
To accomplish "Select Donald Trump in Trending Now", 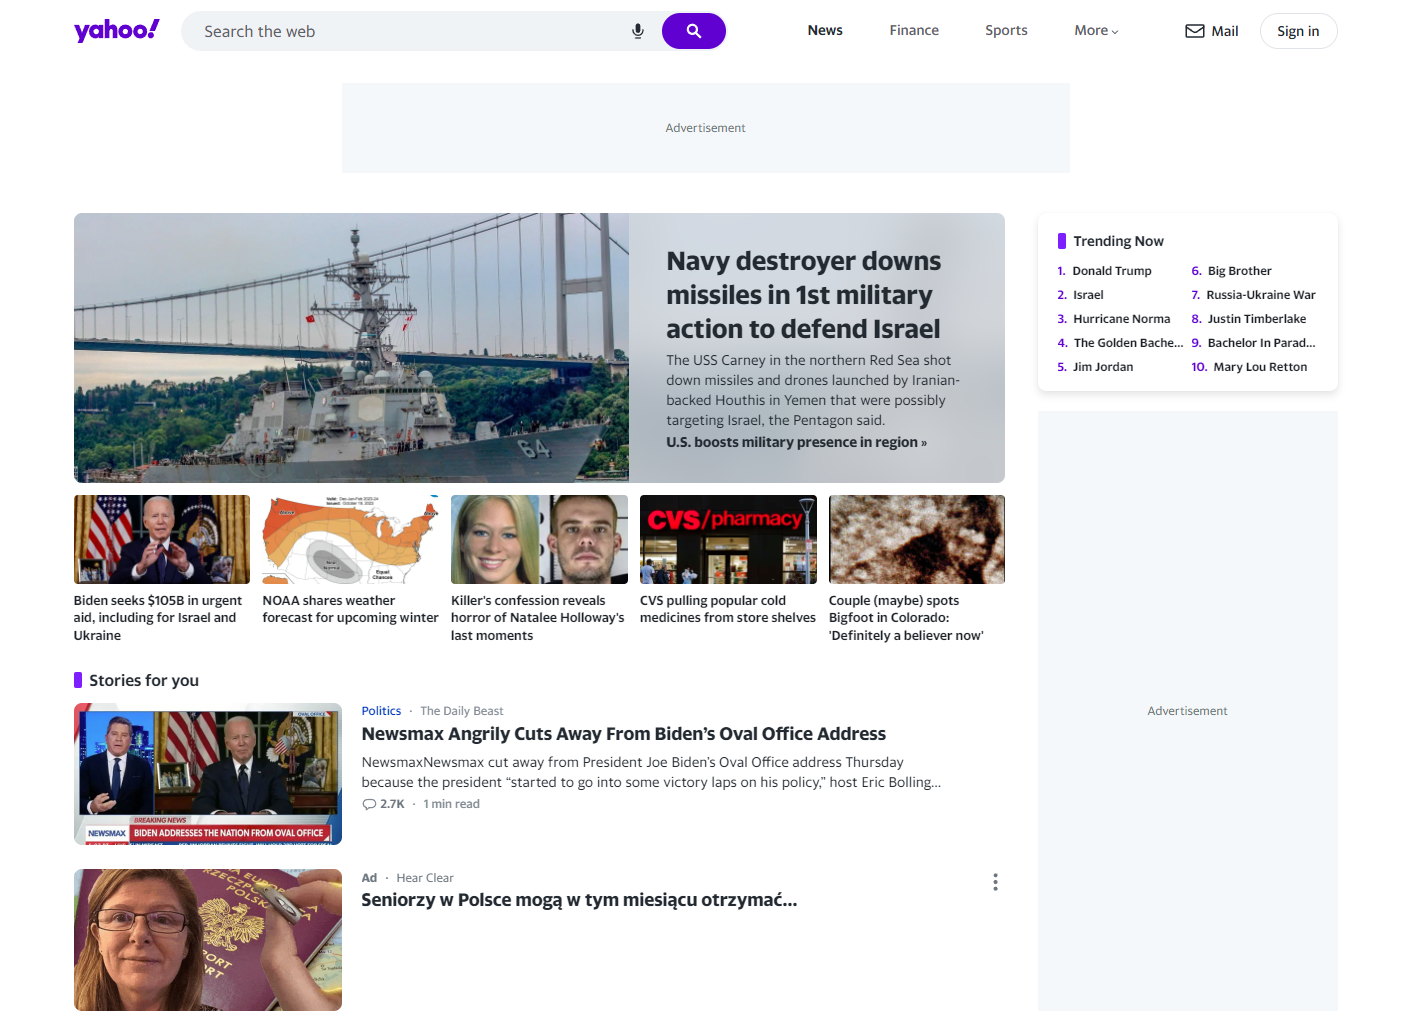I will click(x=1111, y=271).
